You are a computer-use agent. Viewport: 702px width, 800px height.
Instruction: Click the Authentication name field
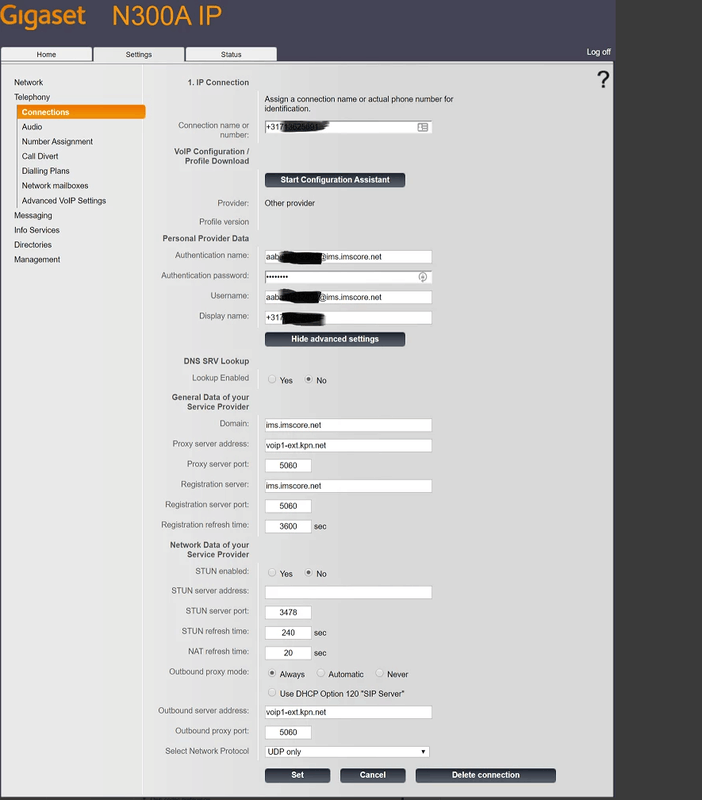tap(348, 257)
